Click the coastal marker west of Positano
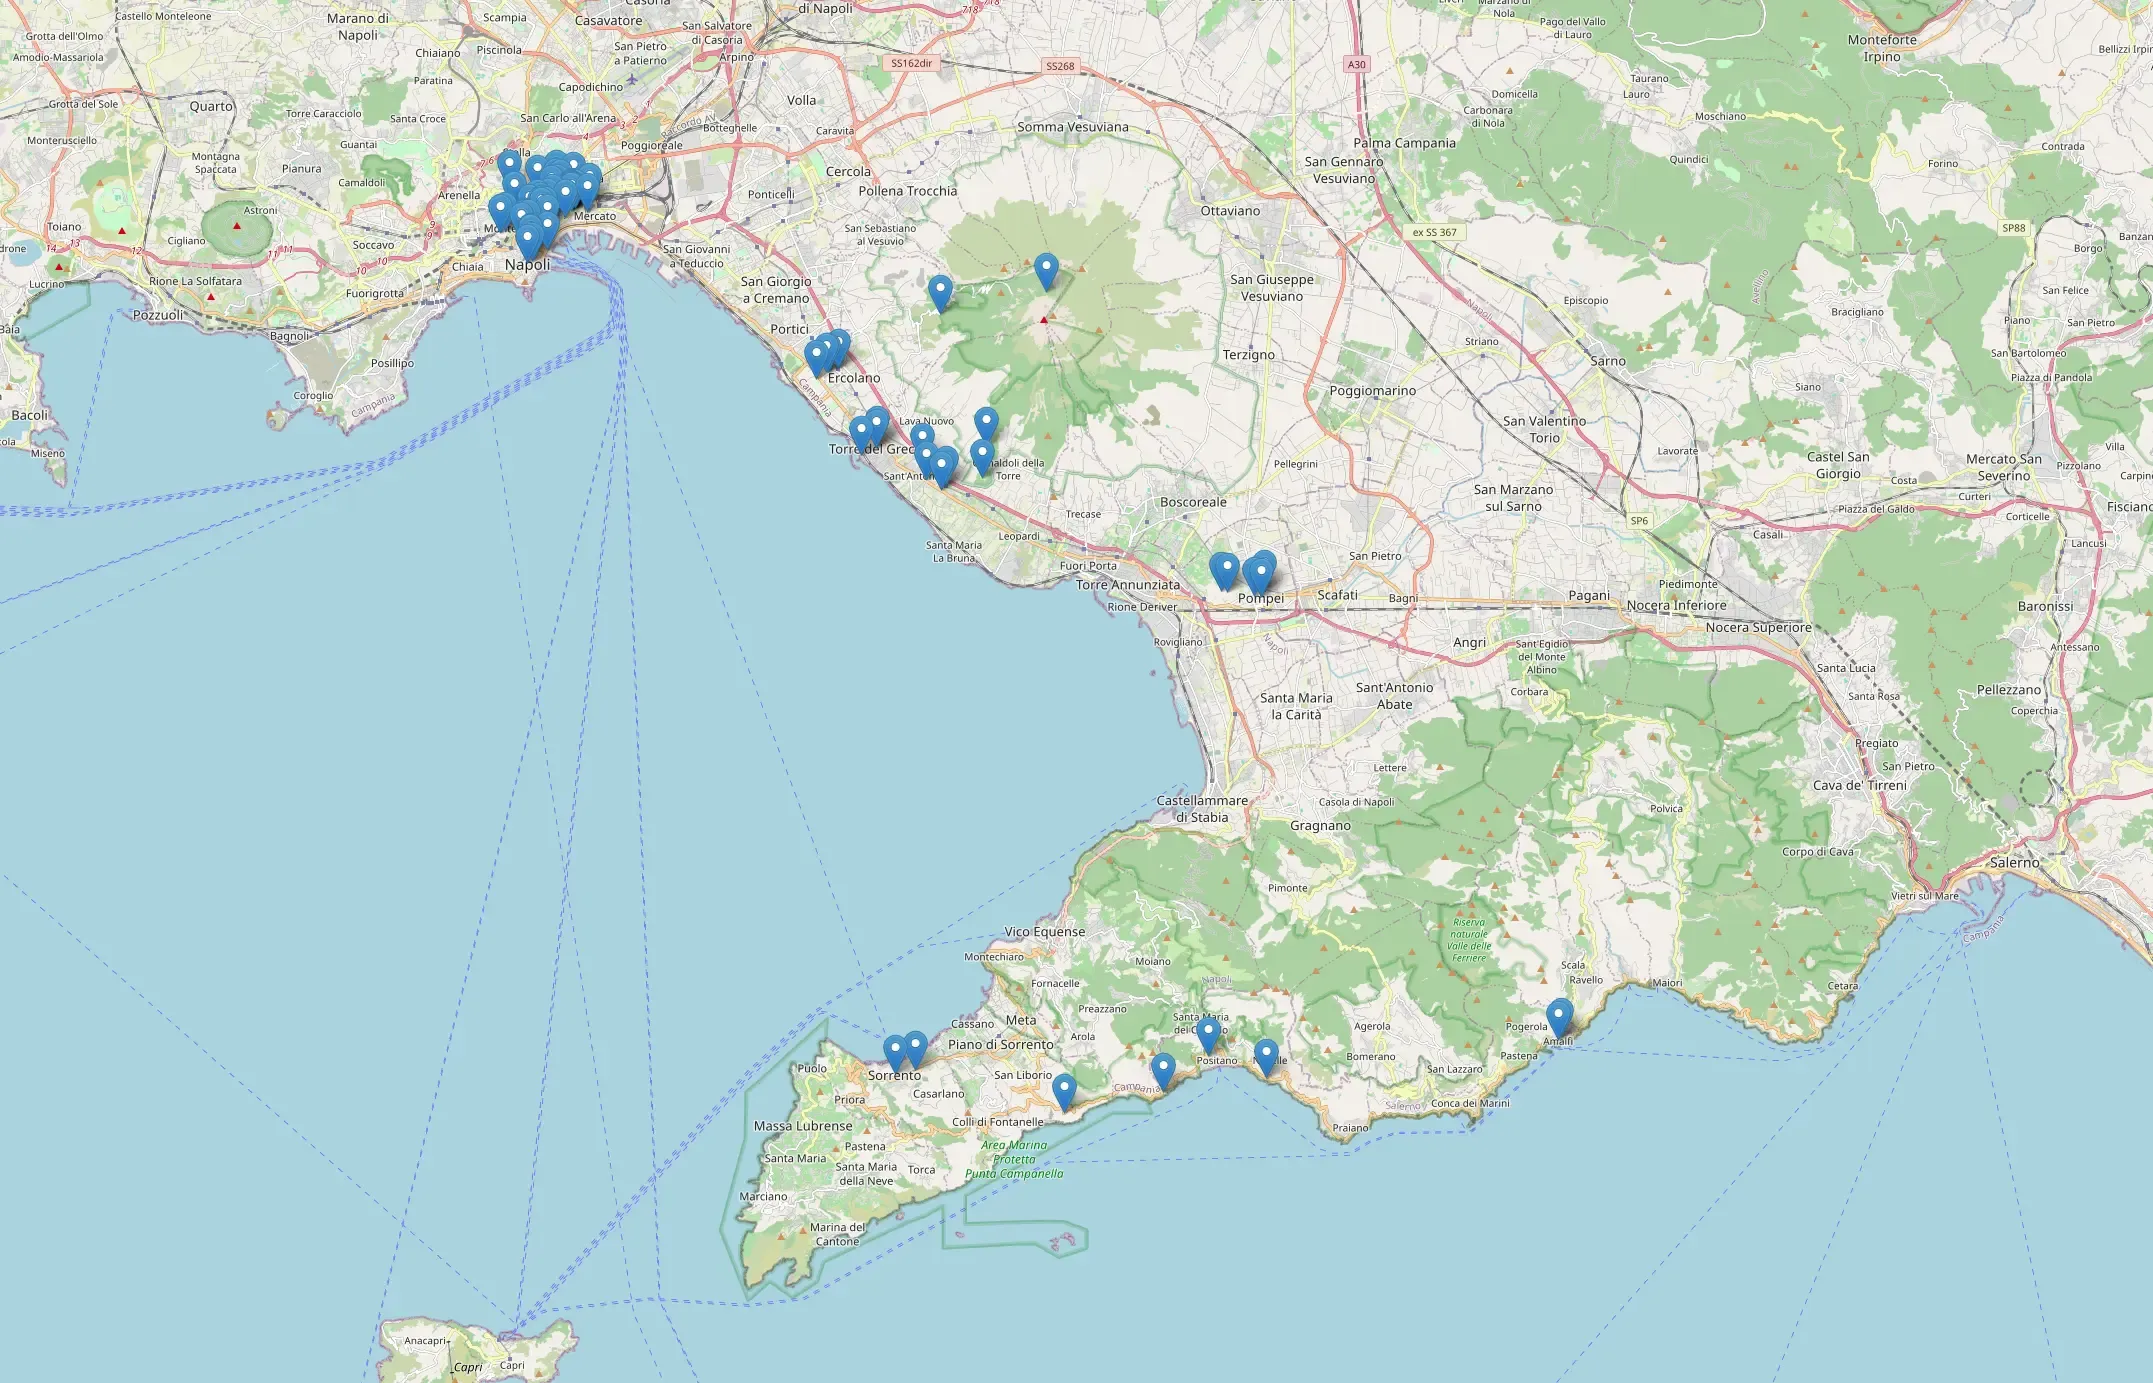Screen dimensions: 2153x1383 tap(1162, 1068)
